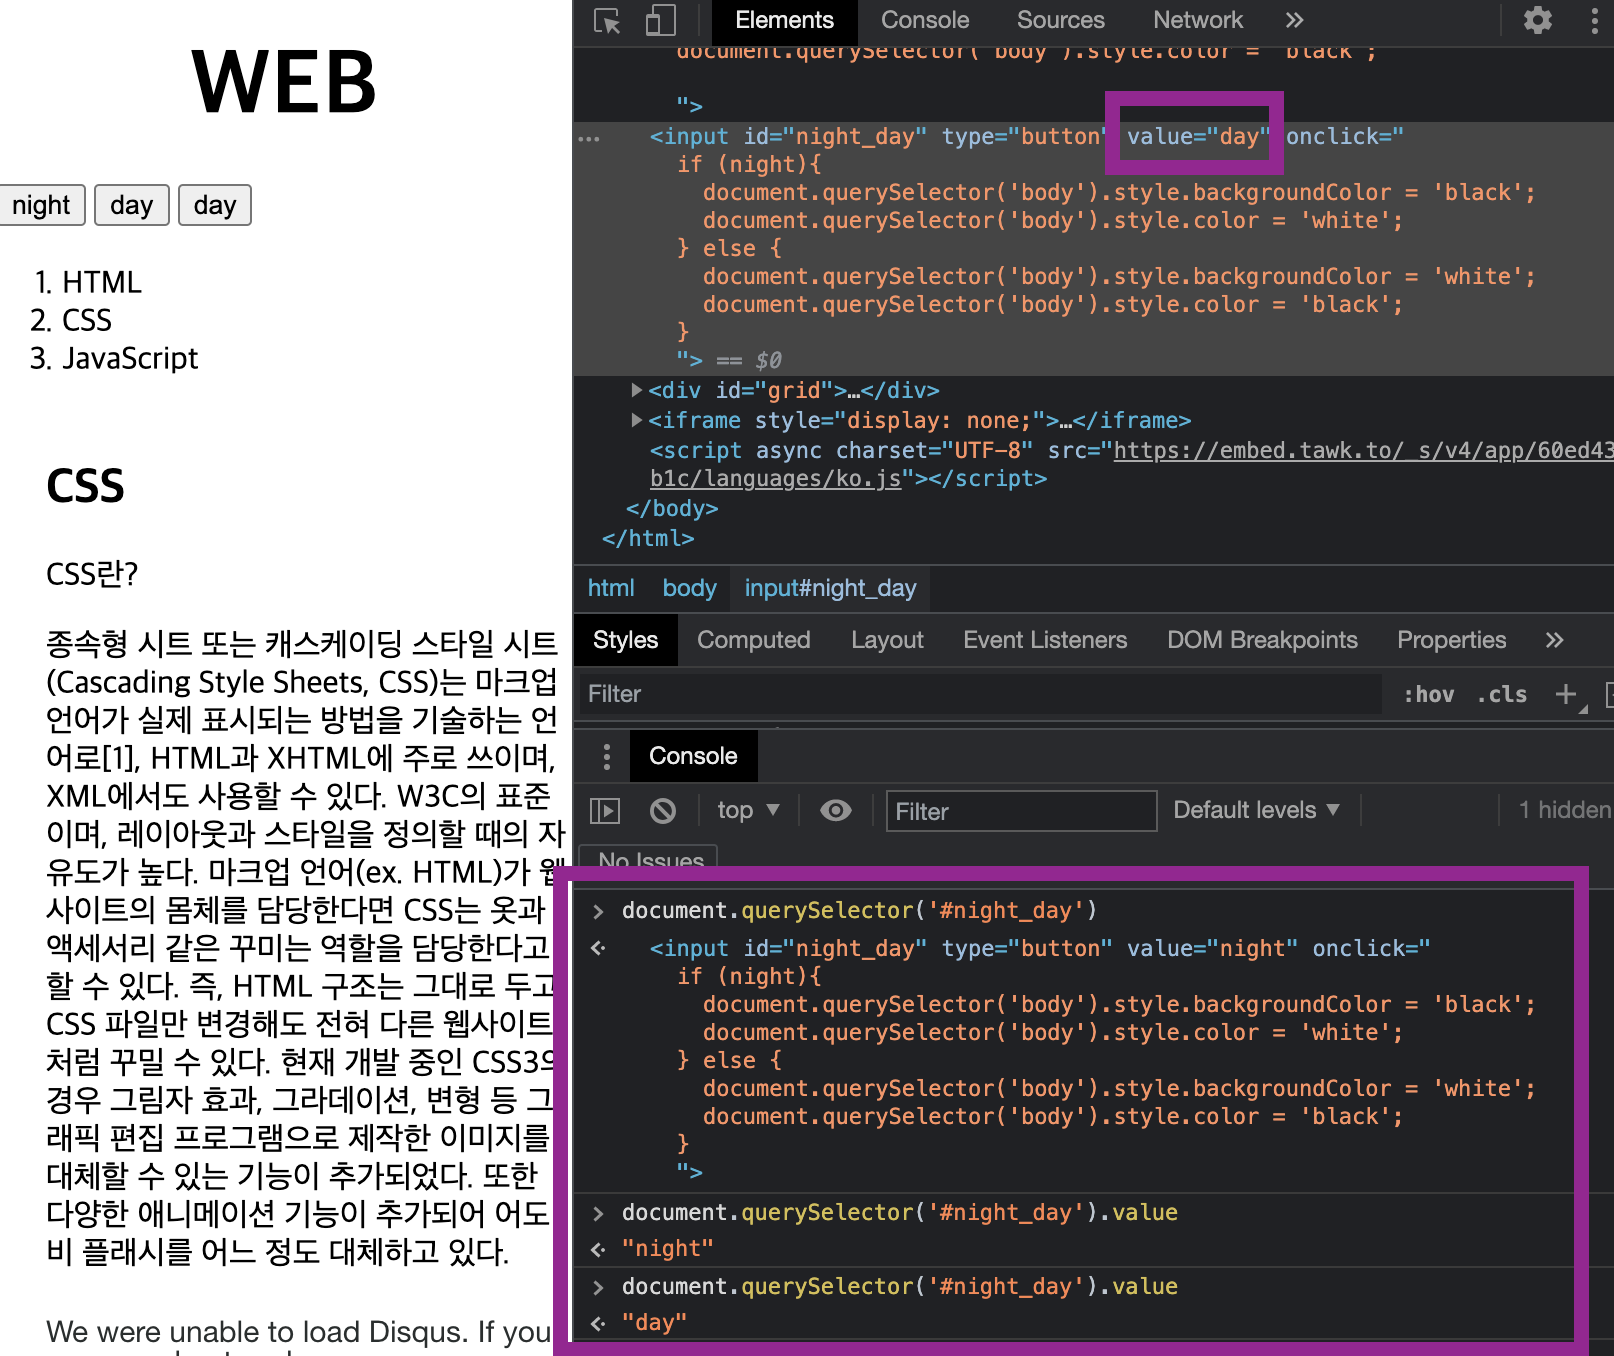Screen dimensions: 1614x1356
Task: Click the closing </body> tag row
Action: pos(672,508)
